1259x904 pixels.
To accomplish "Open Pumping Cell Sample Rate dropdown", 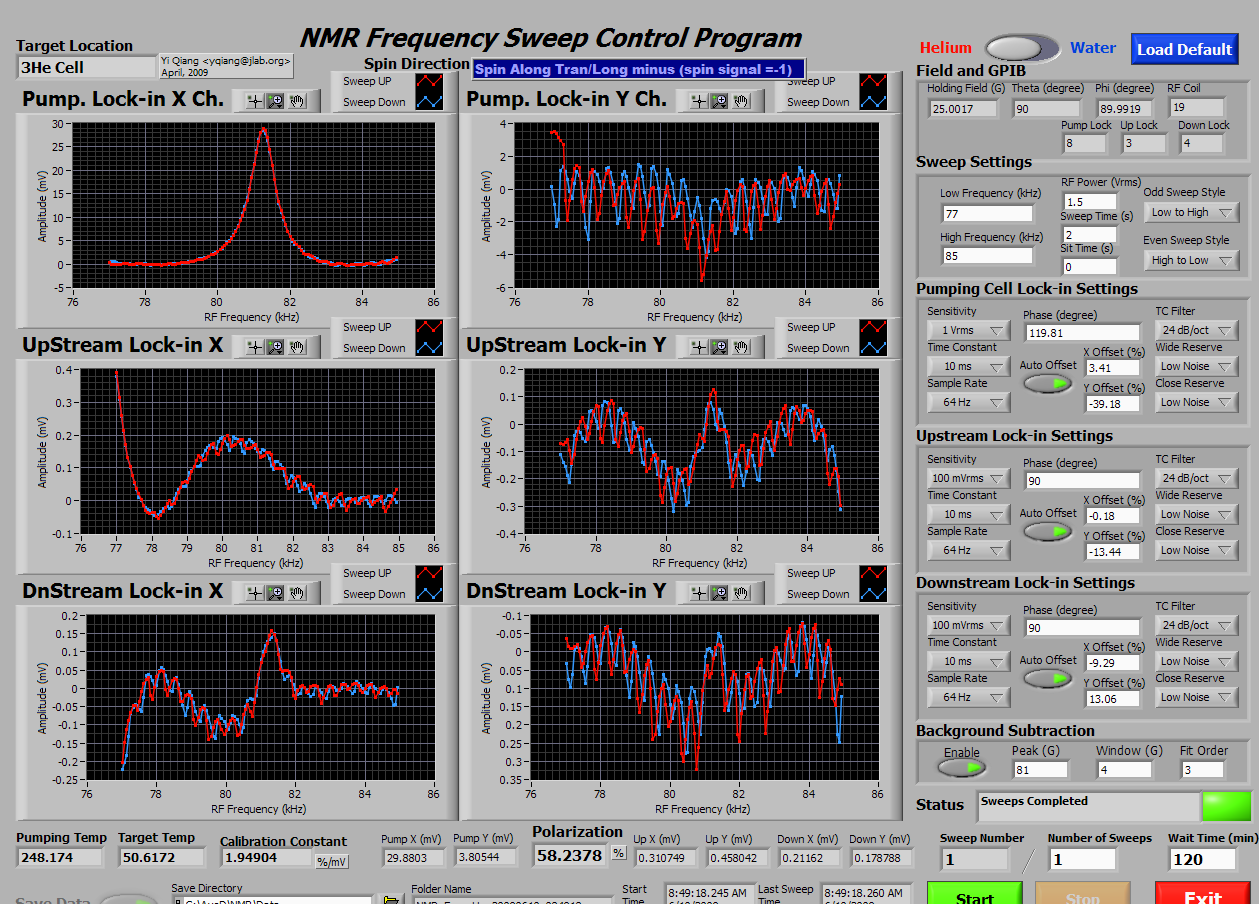I will 969,402.
